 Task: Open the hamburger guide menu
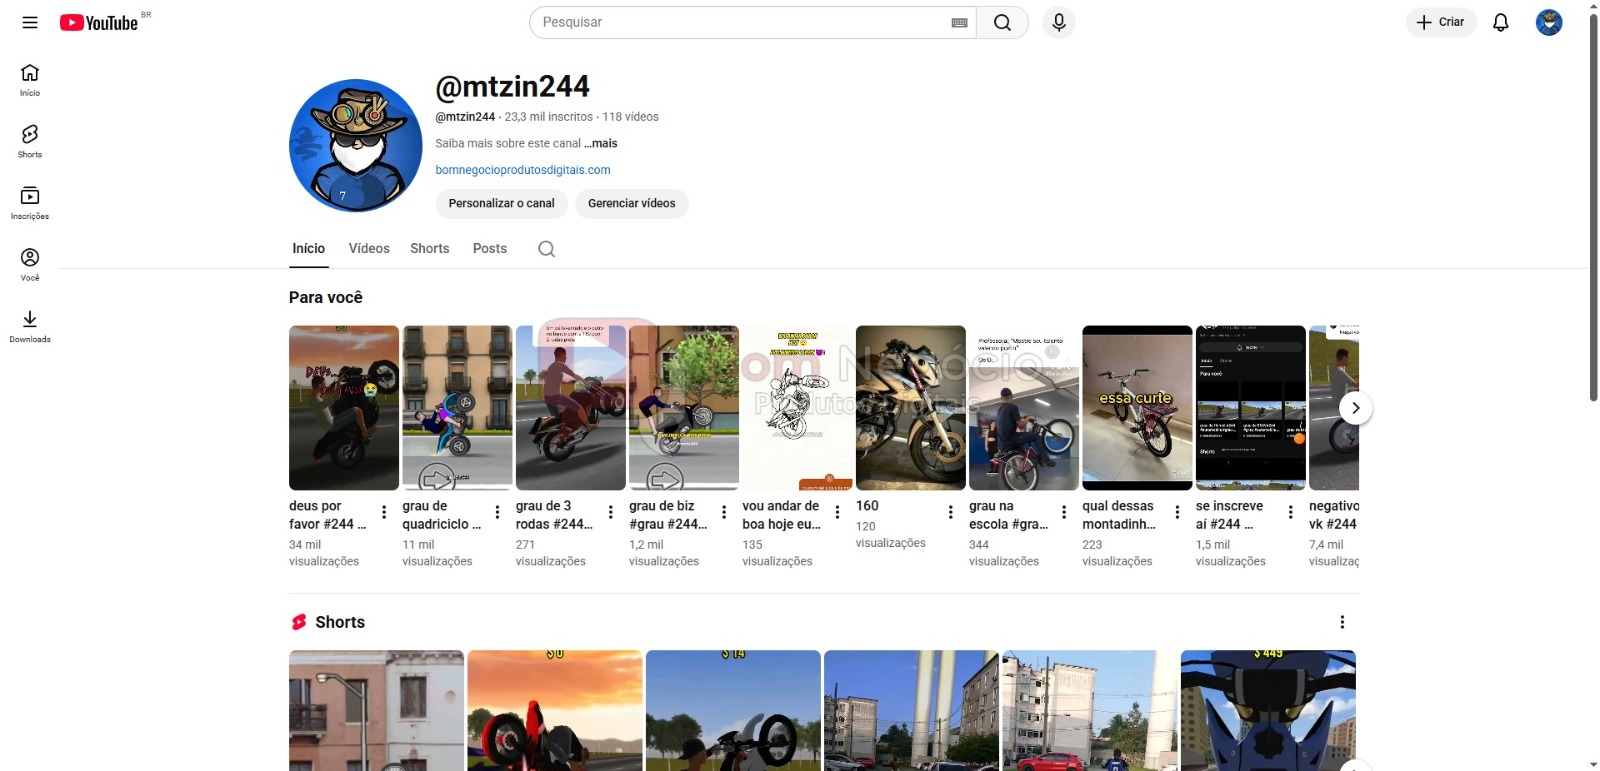(x=30, y=22)
